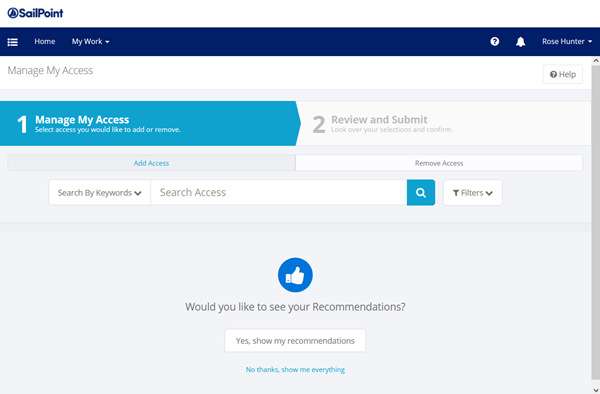Click Yes, show my recommendations button

(x=295, y=340)
